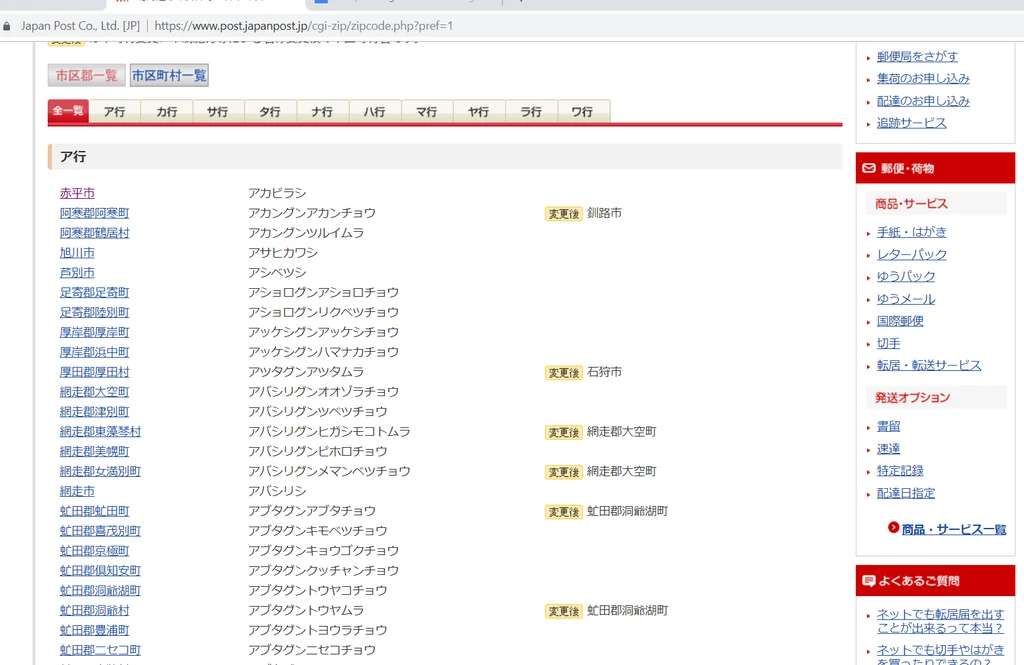
Task: Open the 芦別市 link
Action: [77, 272]
